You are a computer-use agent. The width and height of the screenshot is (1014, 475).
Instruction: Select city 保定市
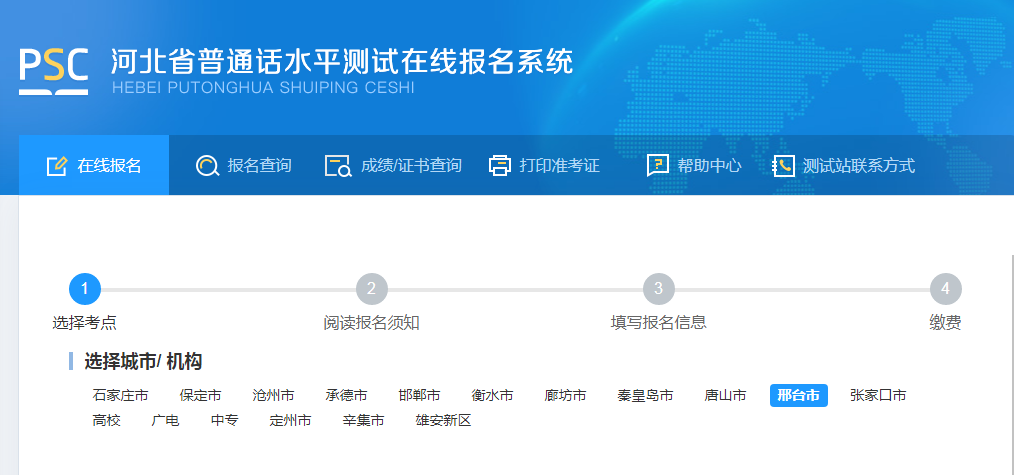click(x=200, y=396)
